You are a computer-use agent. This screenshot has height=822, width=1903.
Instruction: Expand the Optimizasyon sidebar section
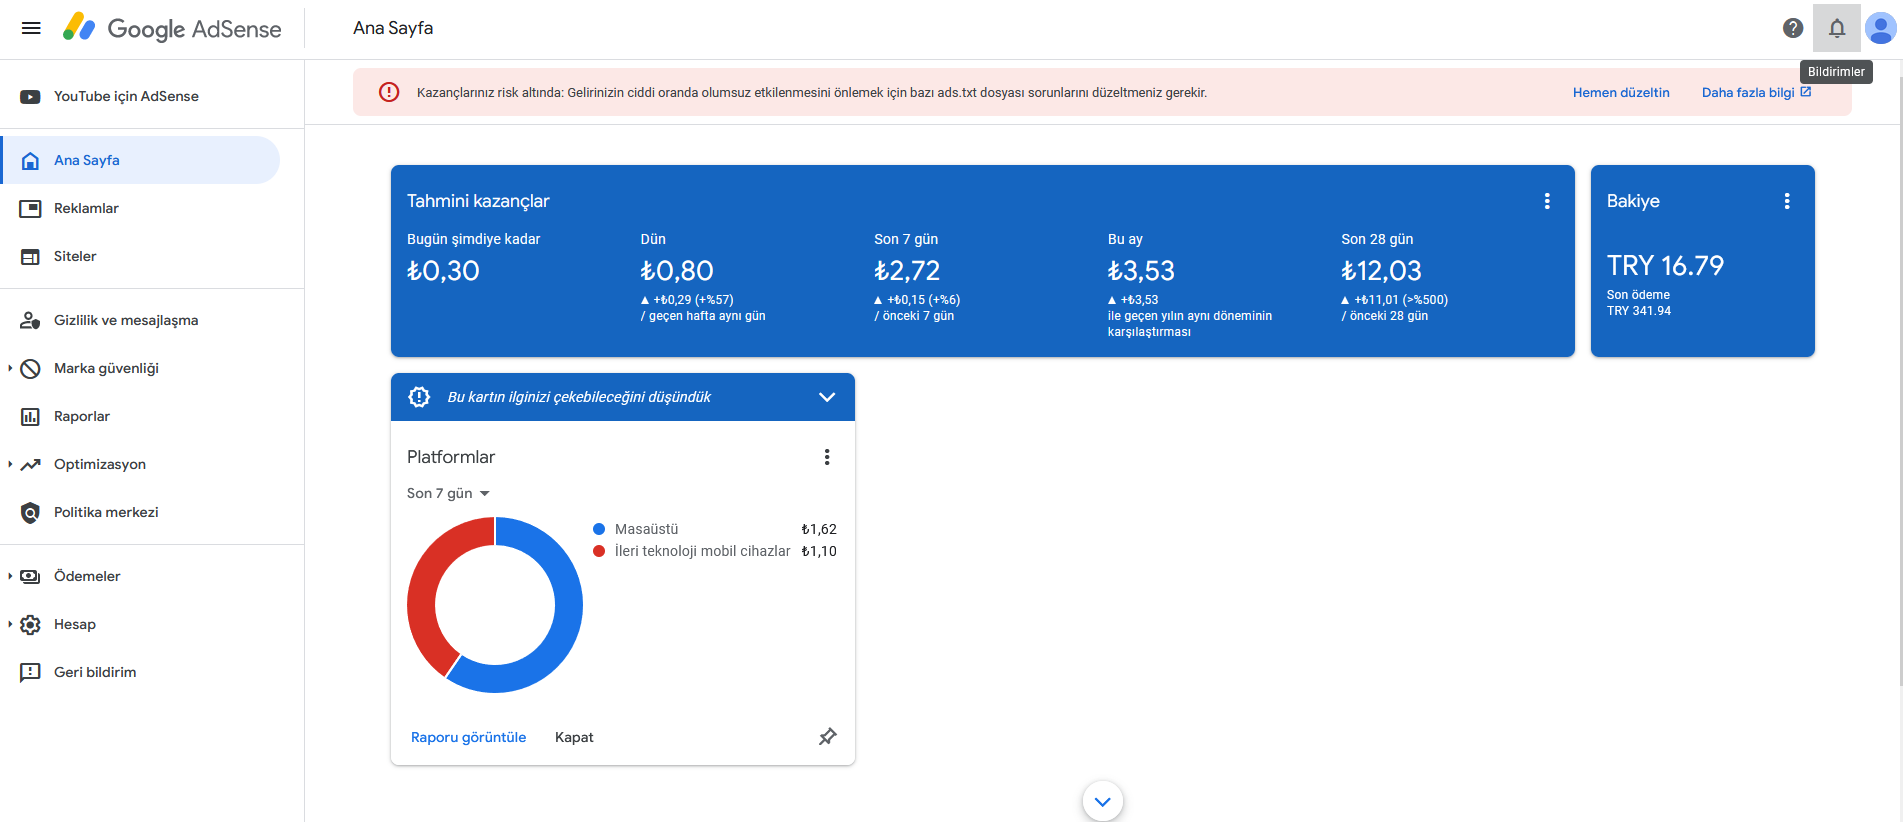pyautogui.click(x=10, y=464)
